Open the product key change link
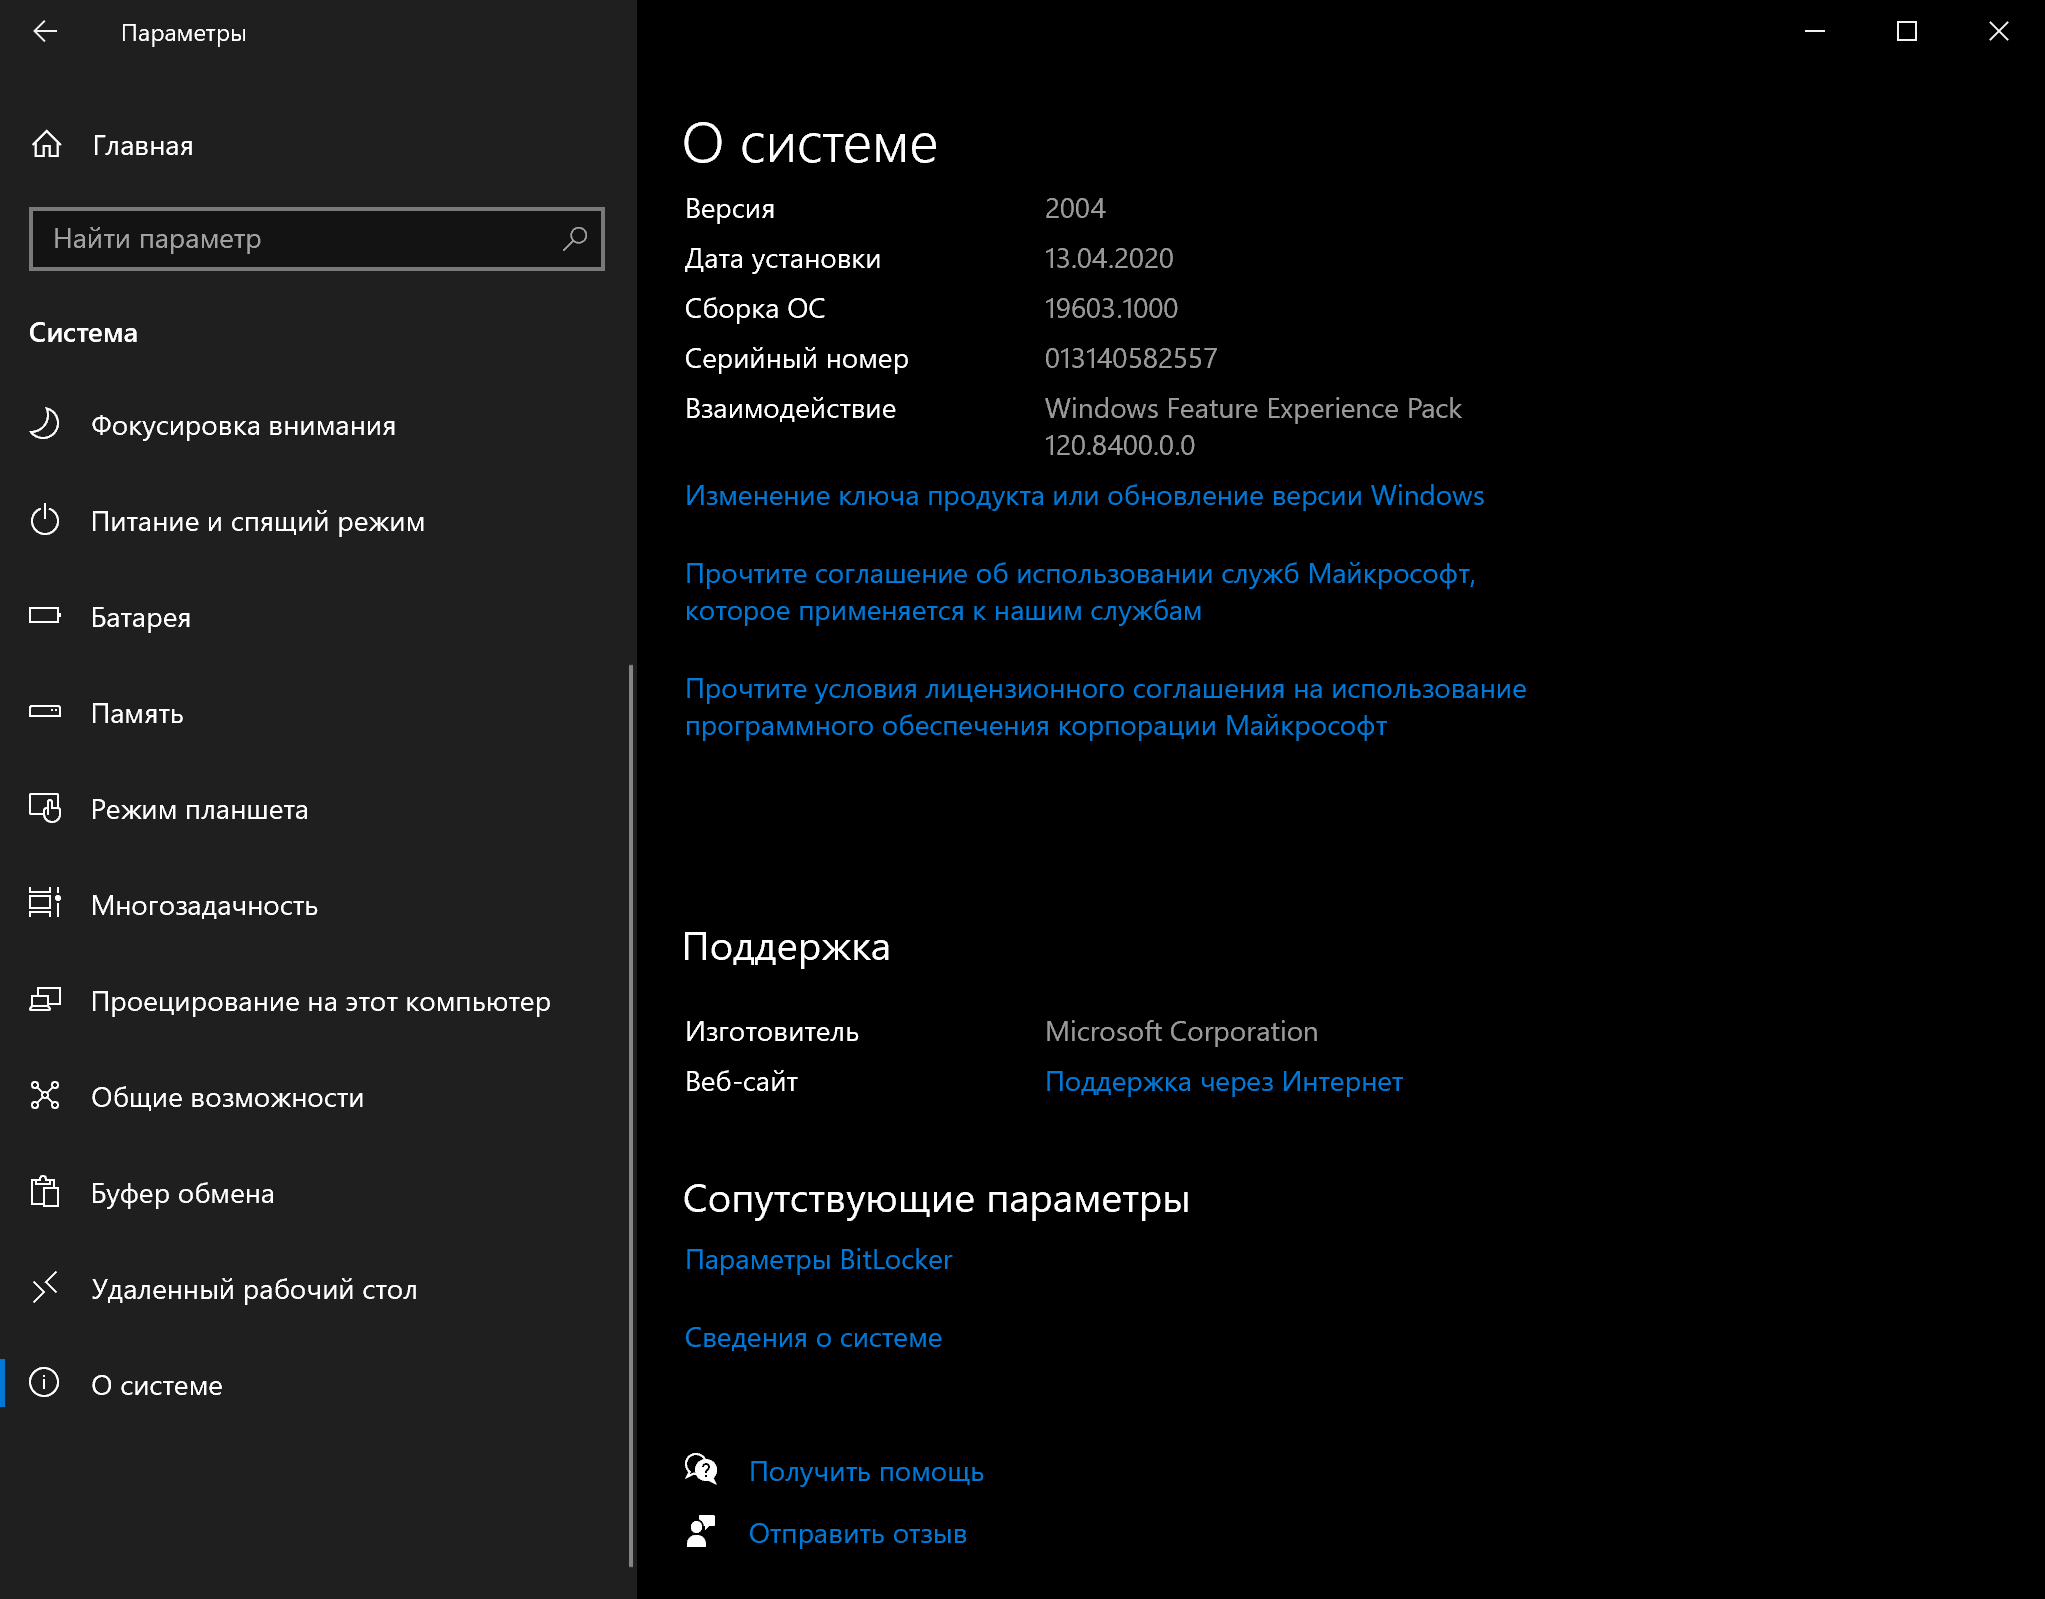 click(x=1084, y=496)
